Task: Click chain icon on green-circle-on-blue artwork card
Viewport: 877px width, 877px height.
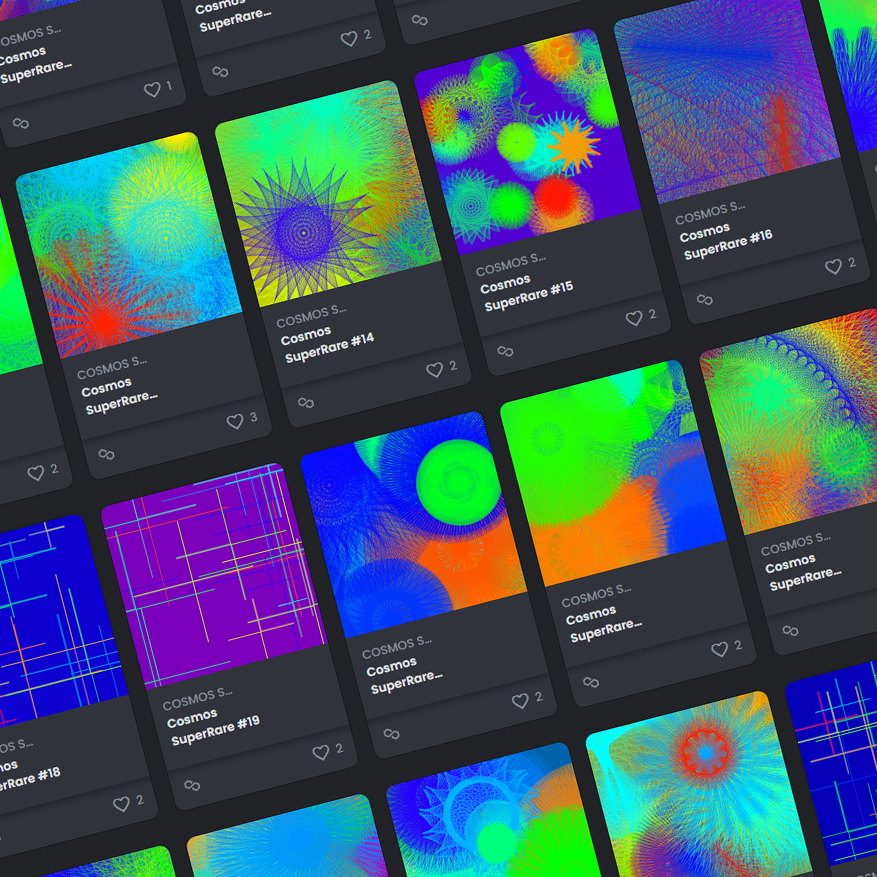Action: tap(392, 733)
